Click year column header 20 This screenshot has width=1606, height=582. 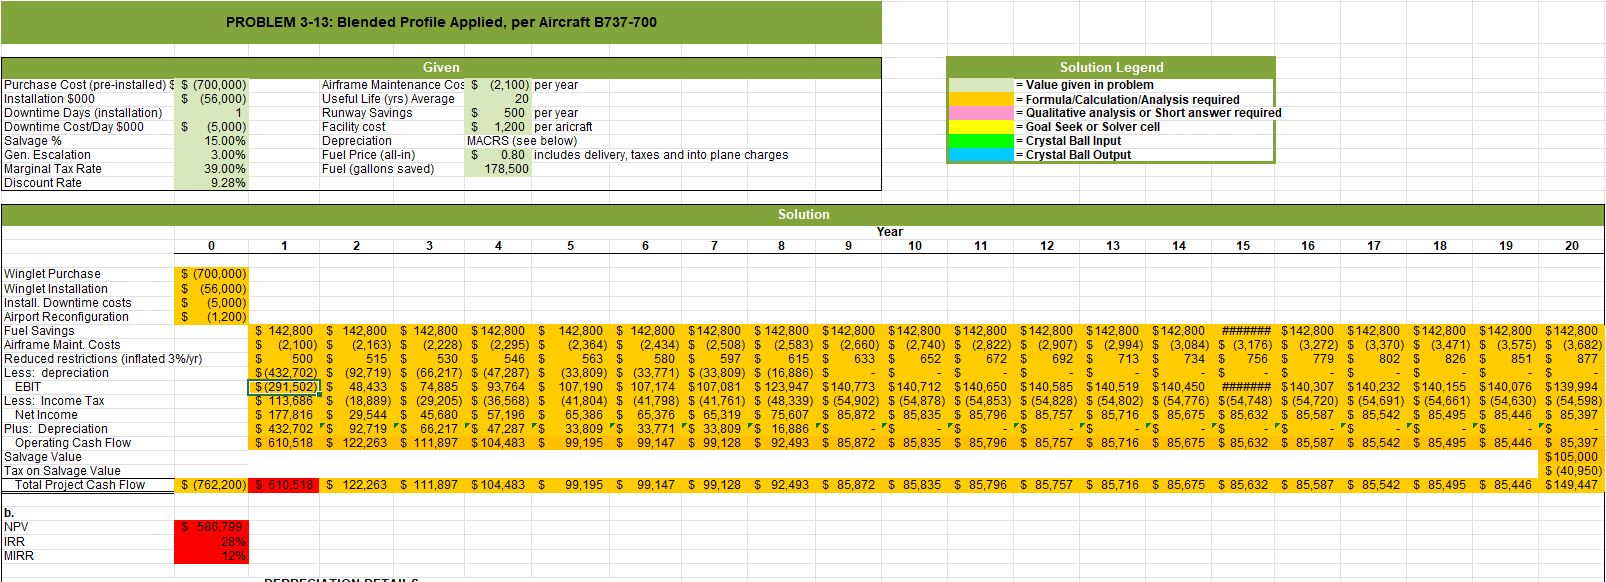[x=1571, y=246]
